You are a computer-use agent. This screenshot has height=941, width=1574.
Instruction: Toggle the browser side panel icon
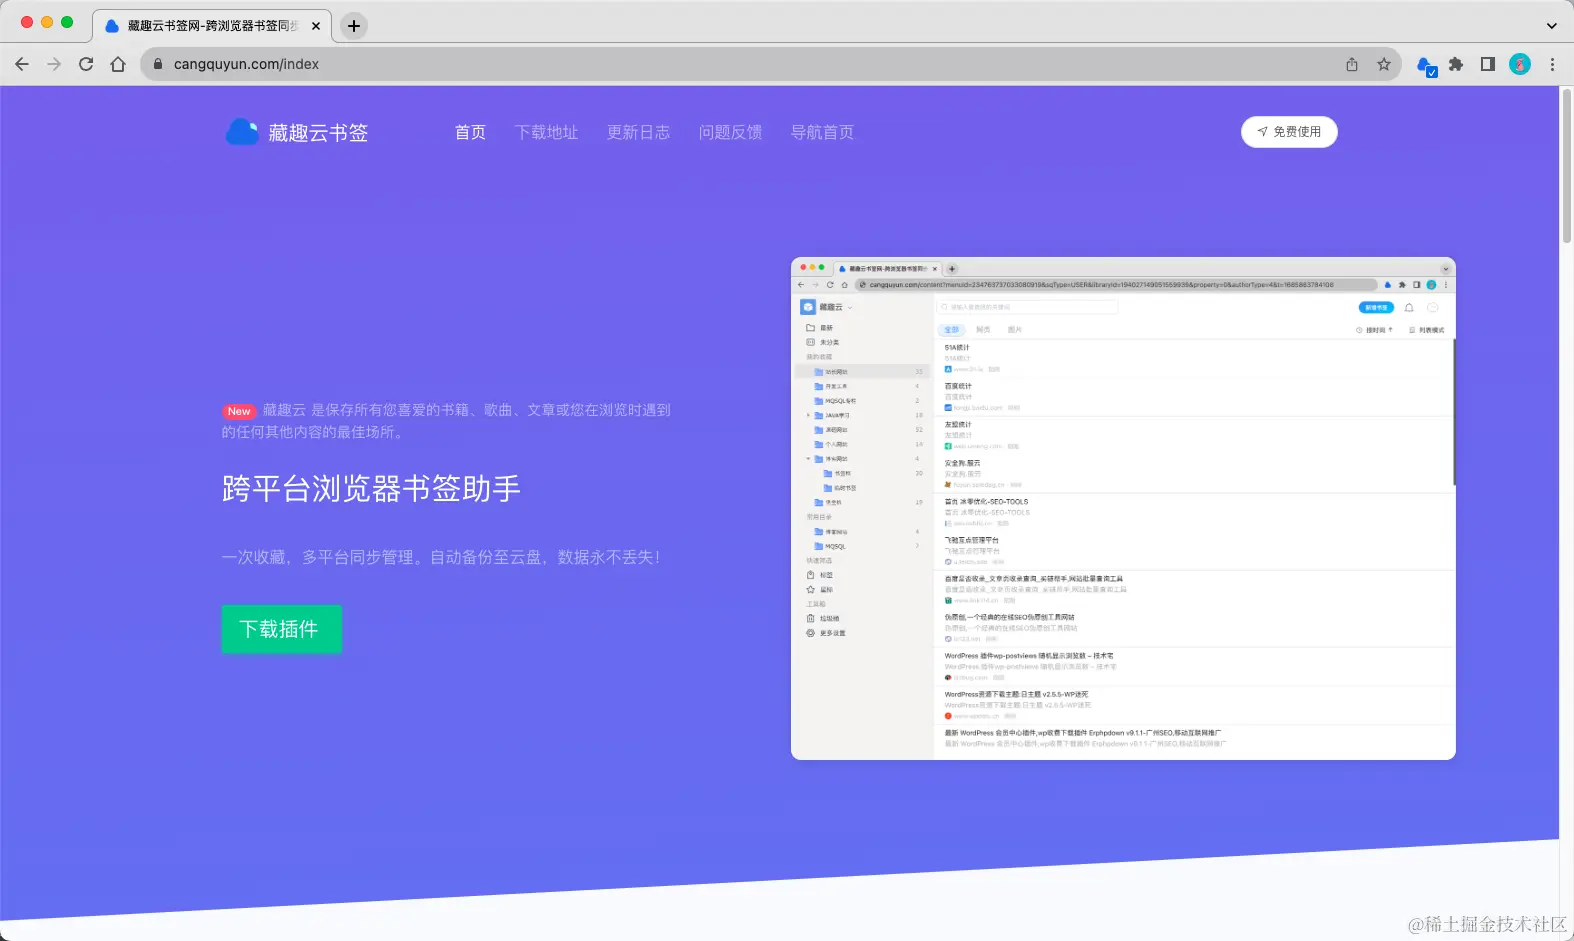tap(1488, 64)
